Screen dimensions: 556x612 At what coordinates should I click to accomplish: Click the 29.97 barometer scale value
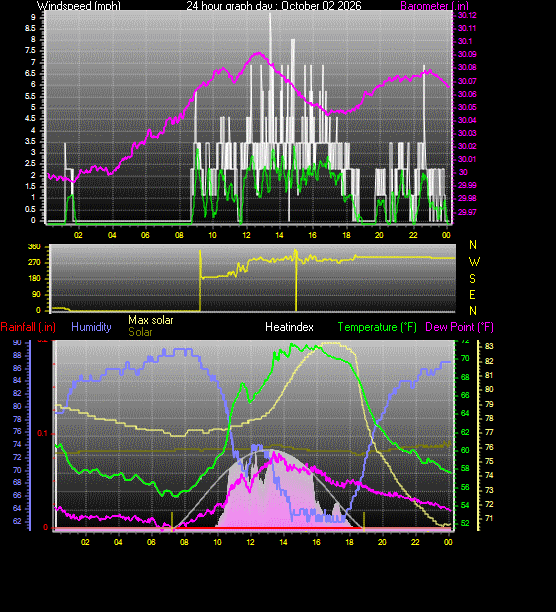(x=467, y=212)
